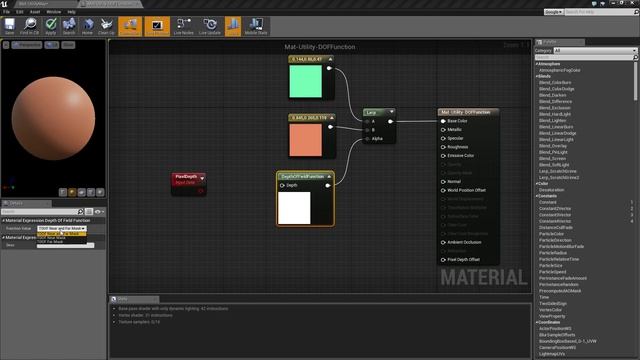Image resolution: width=640 pixels, height=360 pixels.
Task: Apply material changes with the checkmark icon
Action: click(51, 26)
